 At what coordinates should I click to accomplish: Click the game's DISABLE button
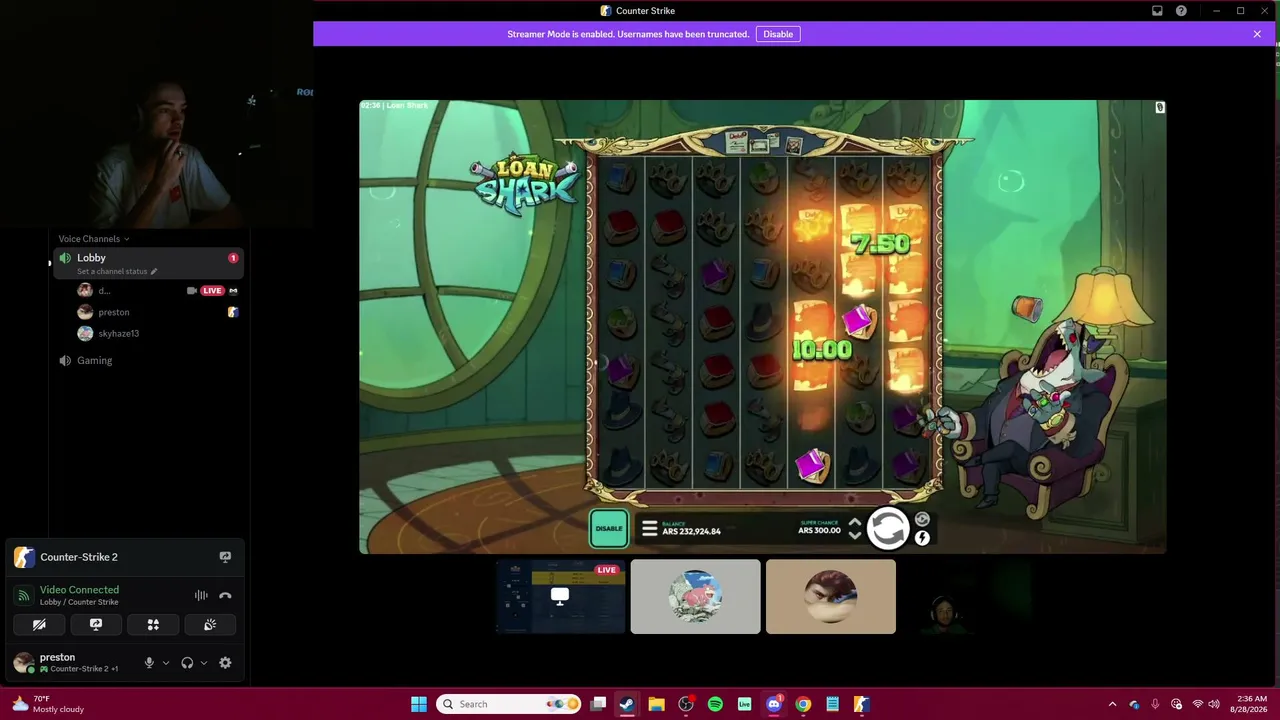pyautogui.click(x=609, y=529)
